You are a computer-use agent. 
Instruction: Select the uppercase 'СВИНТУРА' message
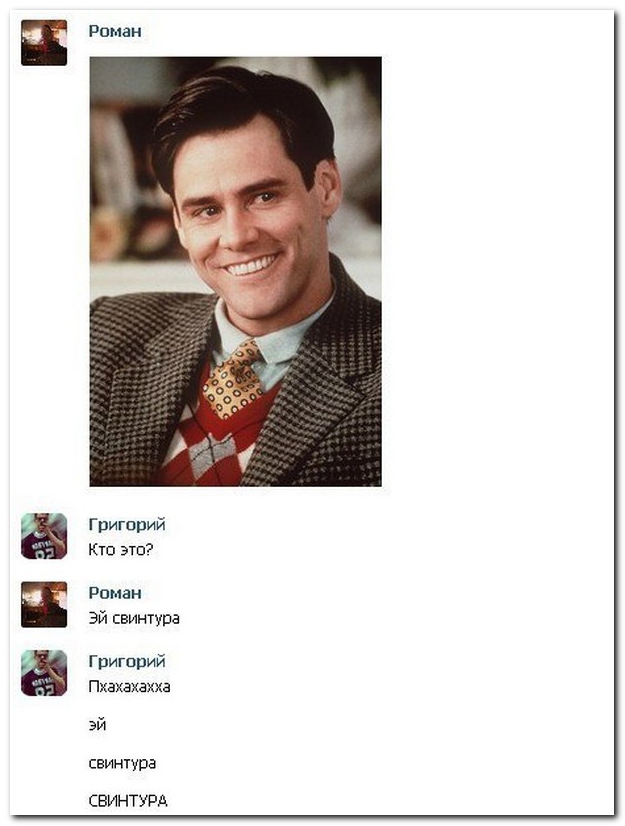(128, 801)
